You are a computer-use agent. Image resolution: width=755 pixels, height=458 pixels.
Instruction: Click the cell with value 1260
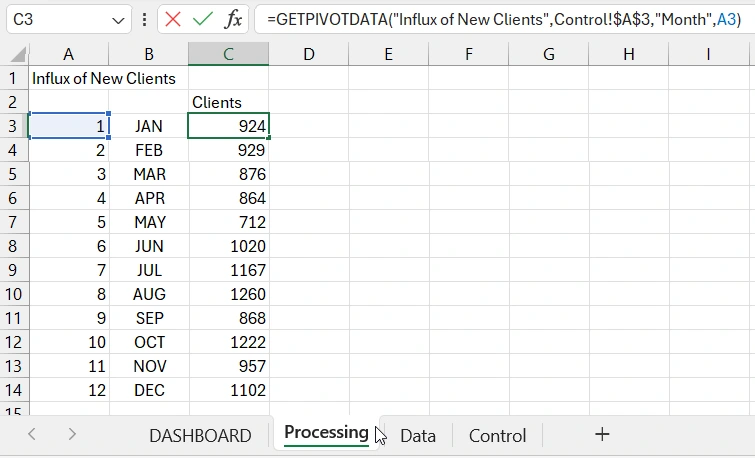tap(229, 294)
